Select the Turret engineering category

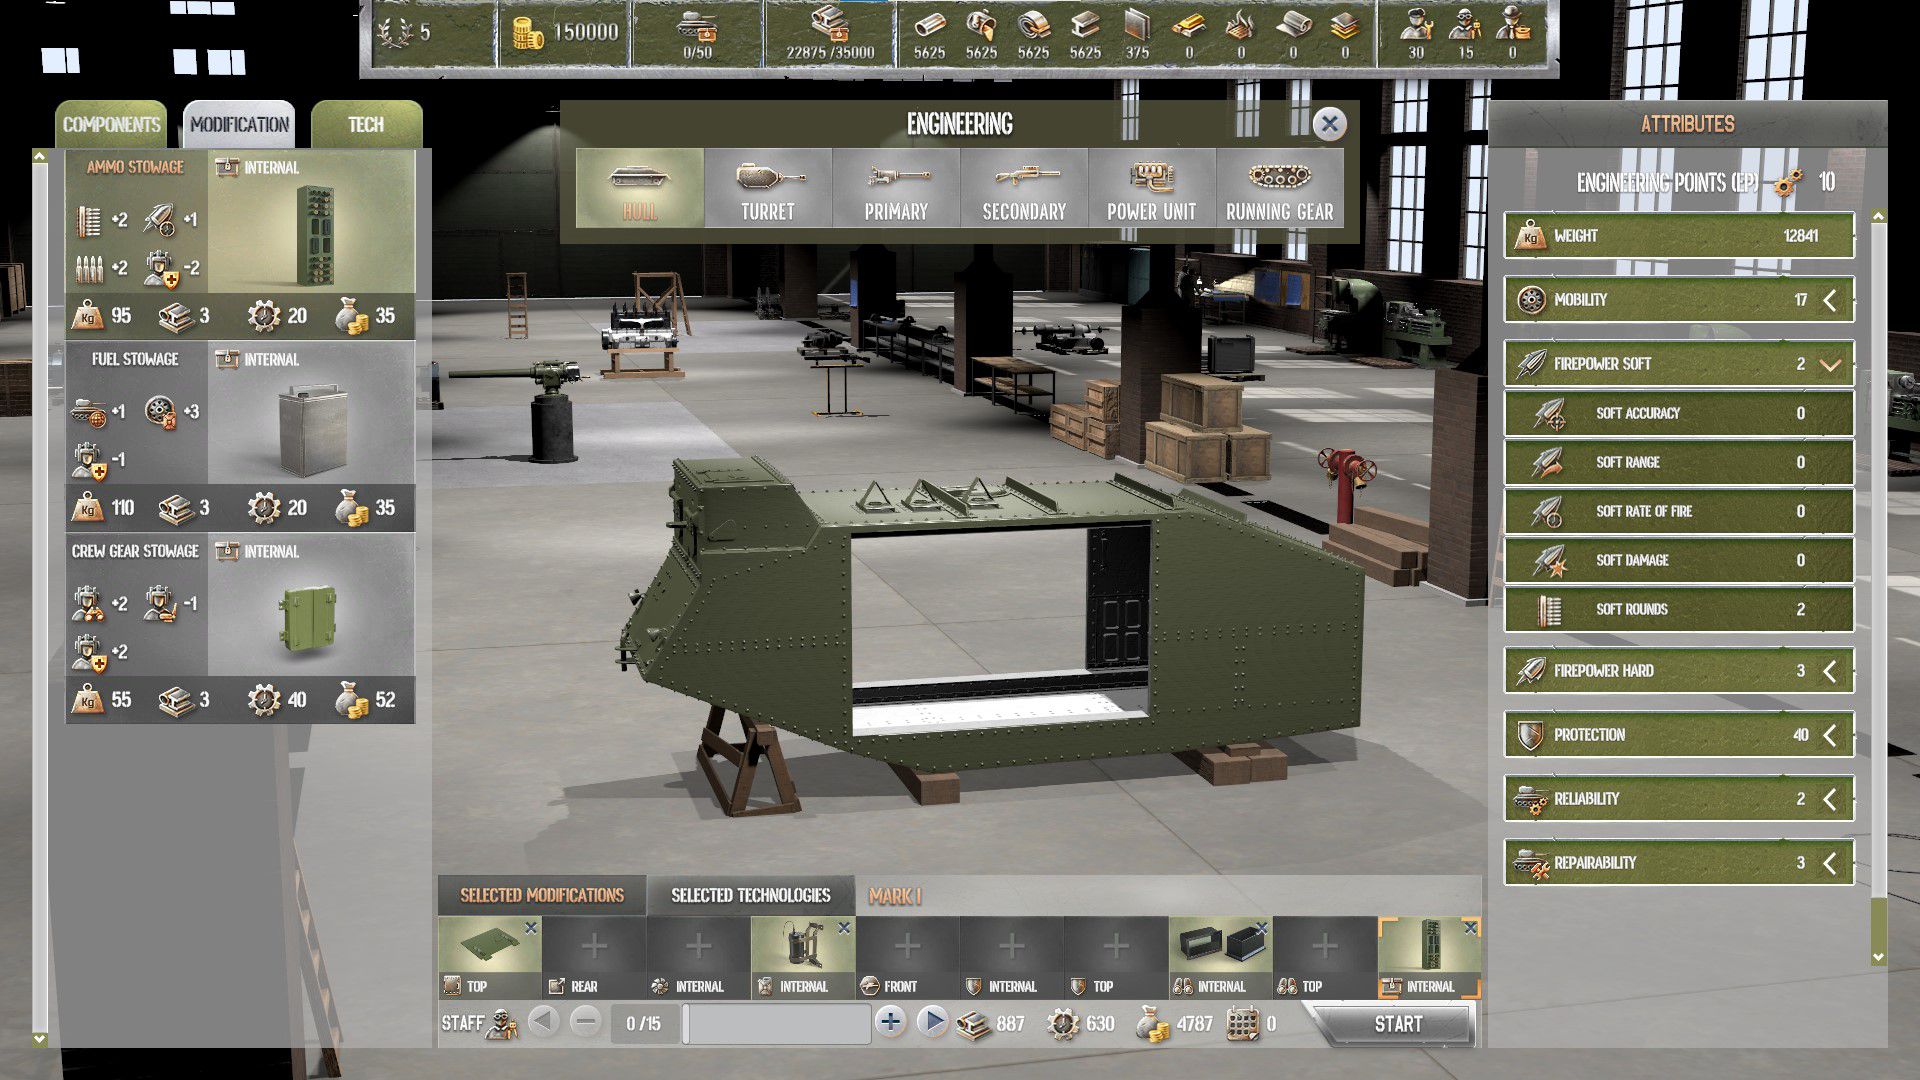[x=768, y=188]
